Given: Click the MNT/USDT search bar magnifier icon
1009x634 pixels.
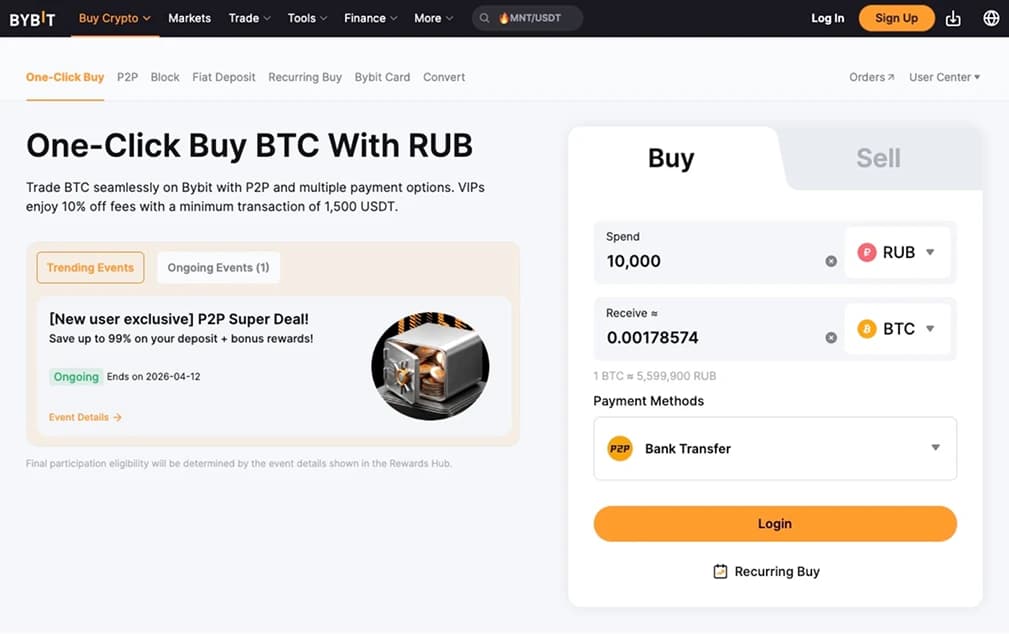Looking at the screenshot, I should coord(484,17).
